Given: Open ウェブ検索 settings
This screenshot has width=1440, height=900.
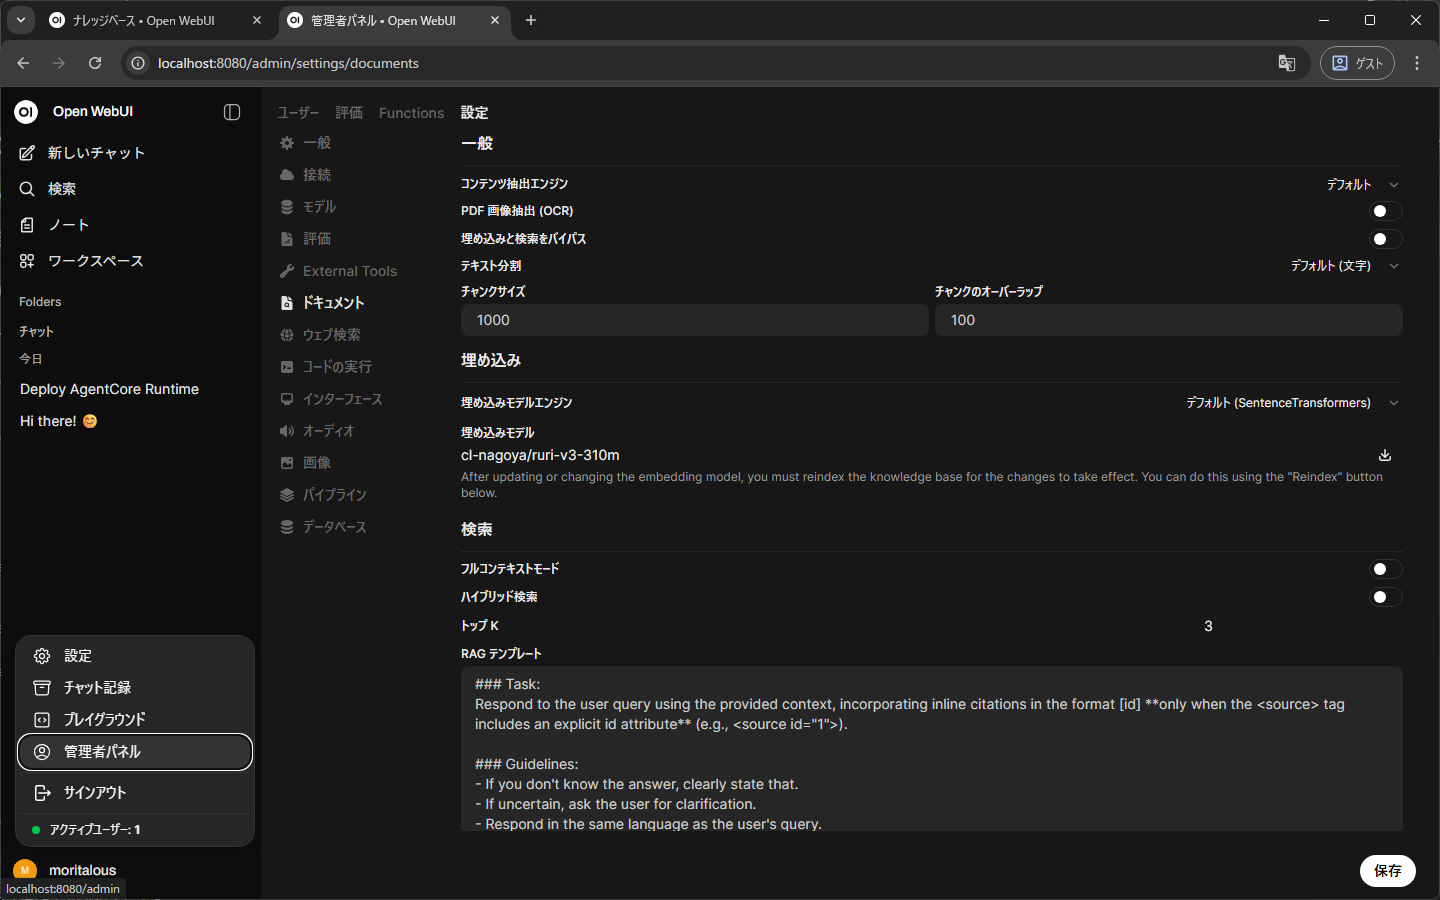Looking at the screenshot, I should 321,335.
